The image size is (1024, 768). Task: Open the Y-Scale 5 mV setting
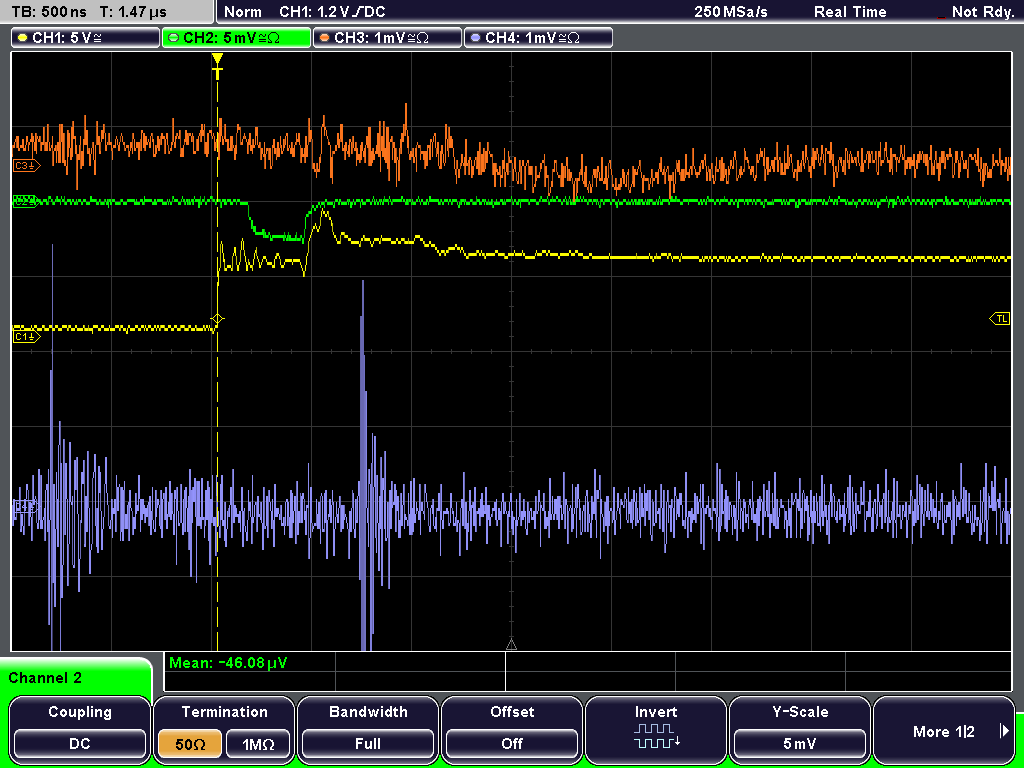799,743
